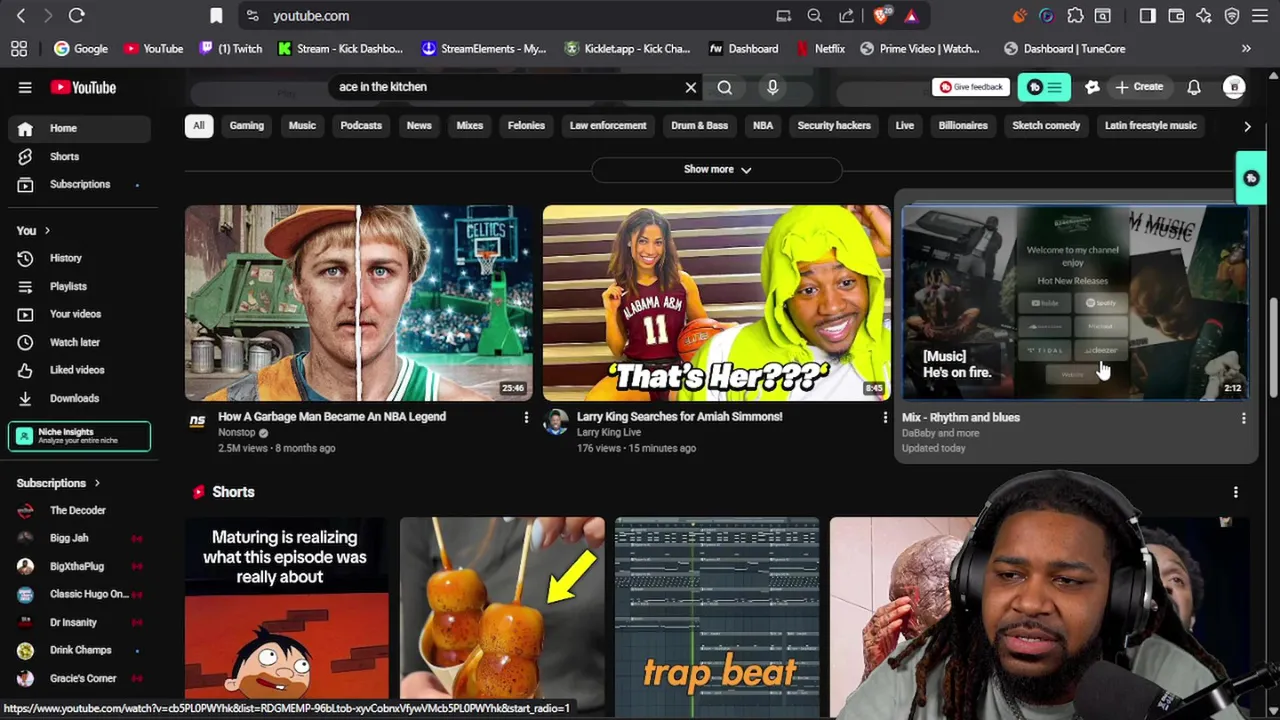Open the (1) Twitch bookmark
Viewport: 1280px width, 720px height.
(x=230, y=48)
